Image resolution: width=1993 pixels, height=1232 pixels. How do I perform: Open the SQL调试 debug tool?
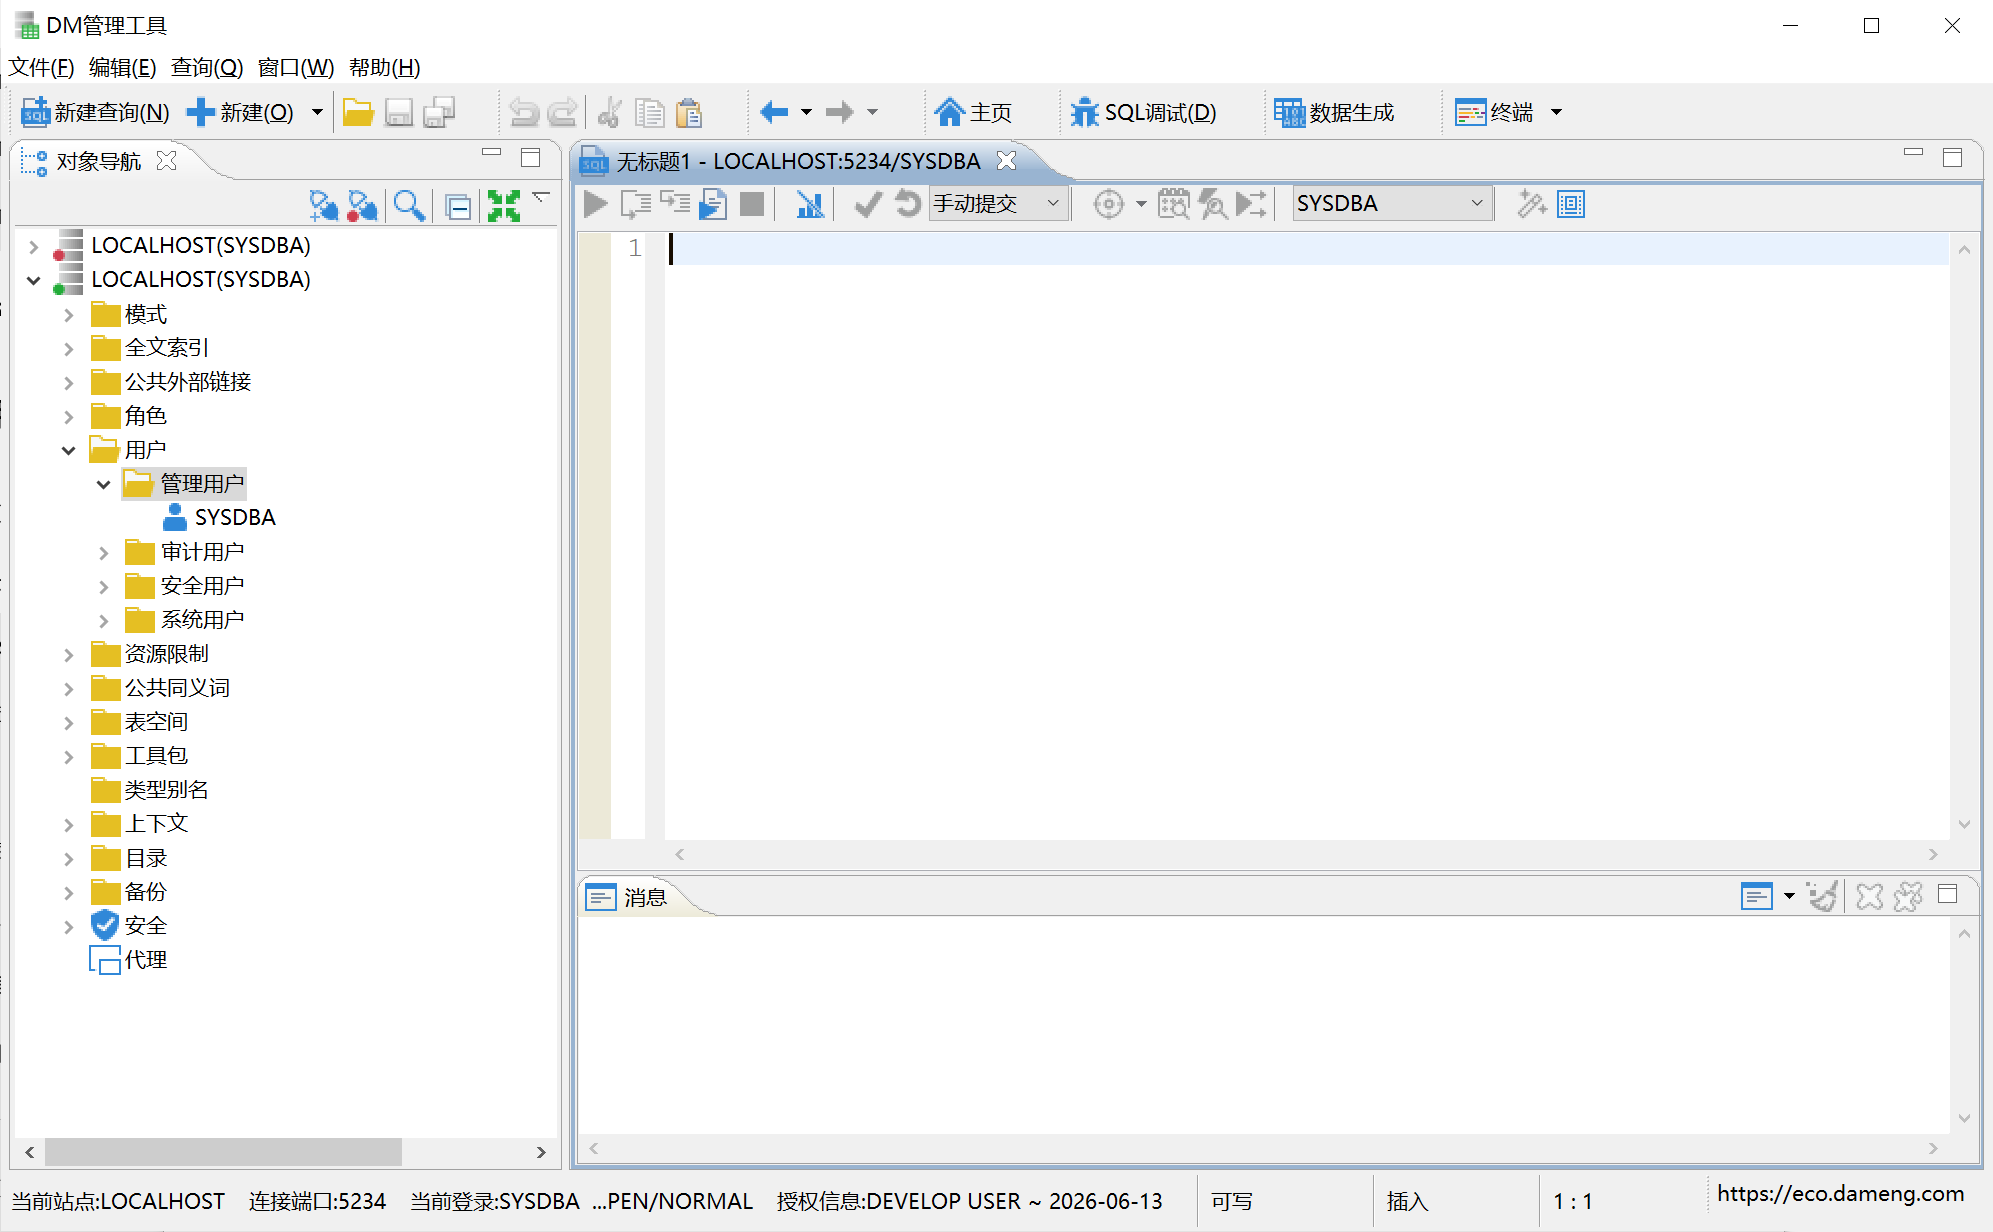1144,112
